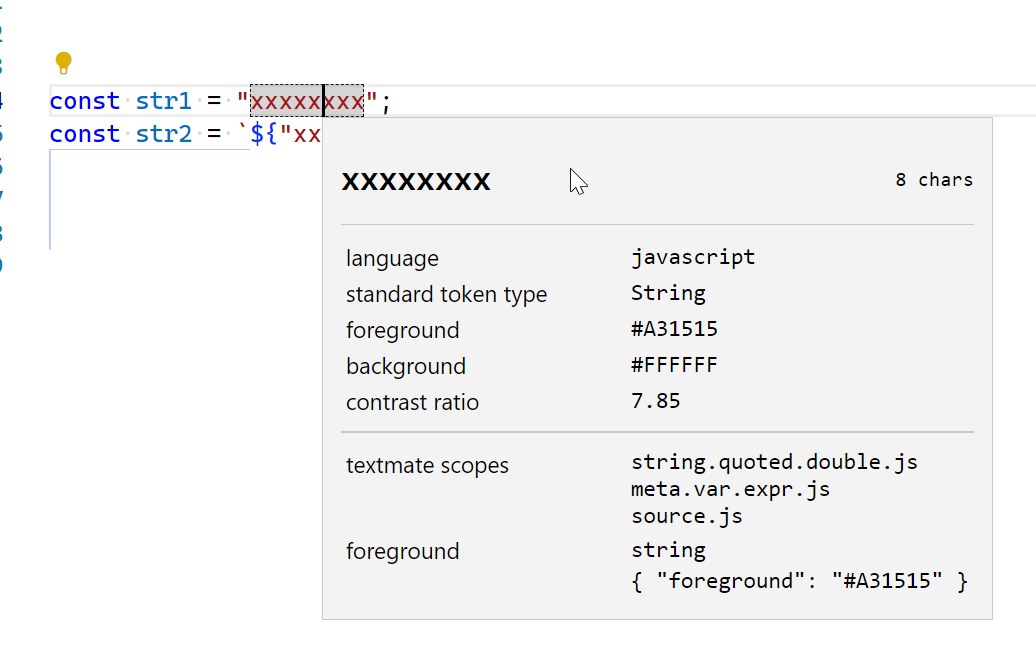Click the '${' template expression on the str2 line
The image size is (1036, 652).
click(264, 134)
